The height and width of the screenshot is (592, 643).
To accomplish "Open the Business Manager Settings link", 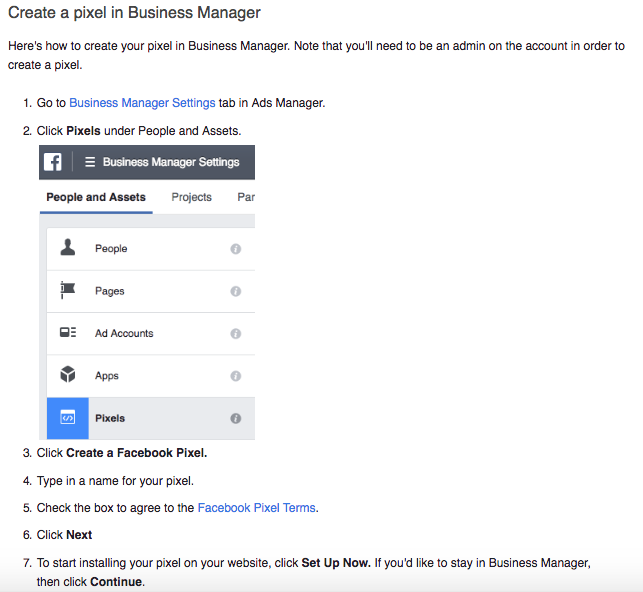I will [x=142, y=102].
